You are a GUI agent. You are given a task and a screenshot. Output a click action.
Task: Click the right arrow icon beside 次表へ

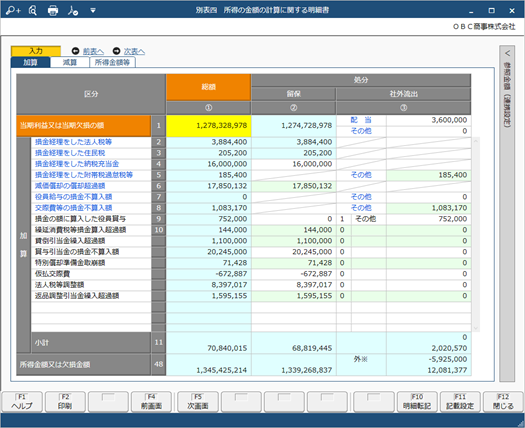click(116, 51)
